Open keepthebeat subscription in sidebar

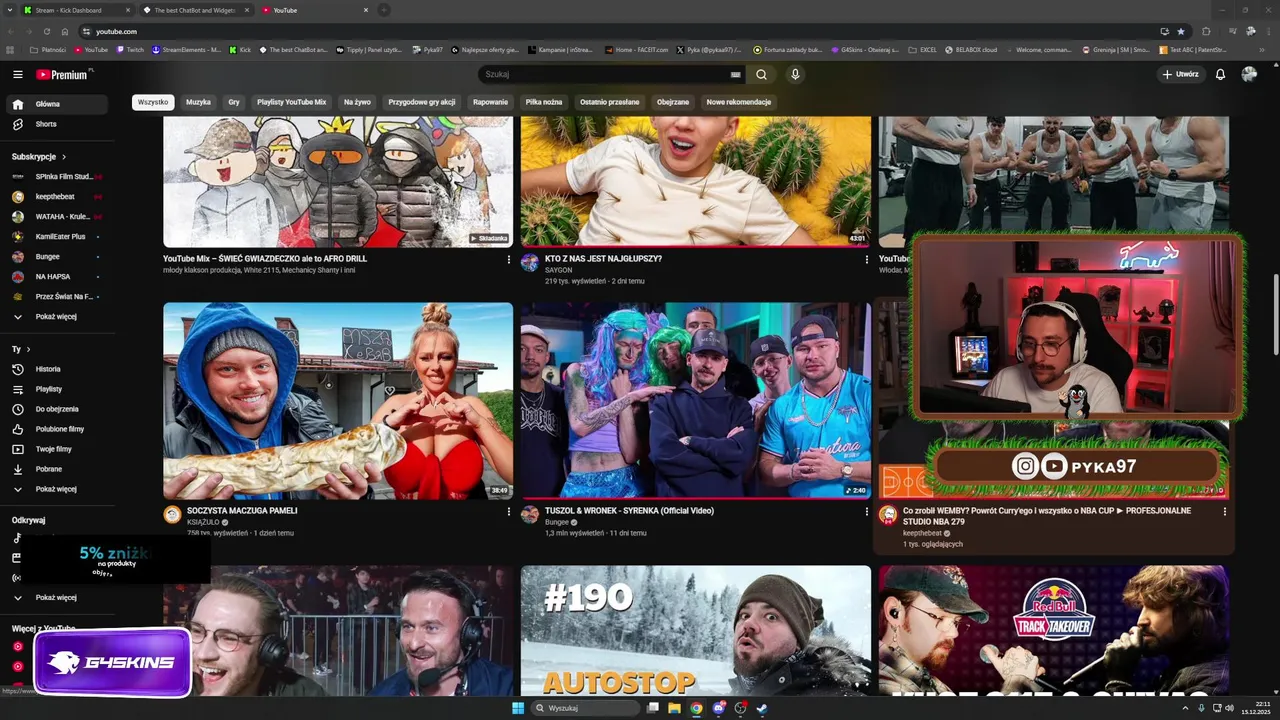[58, 197]
